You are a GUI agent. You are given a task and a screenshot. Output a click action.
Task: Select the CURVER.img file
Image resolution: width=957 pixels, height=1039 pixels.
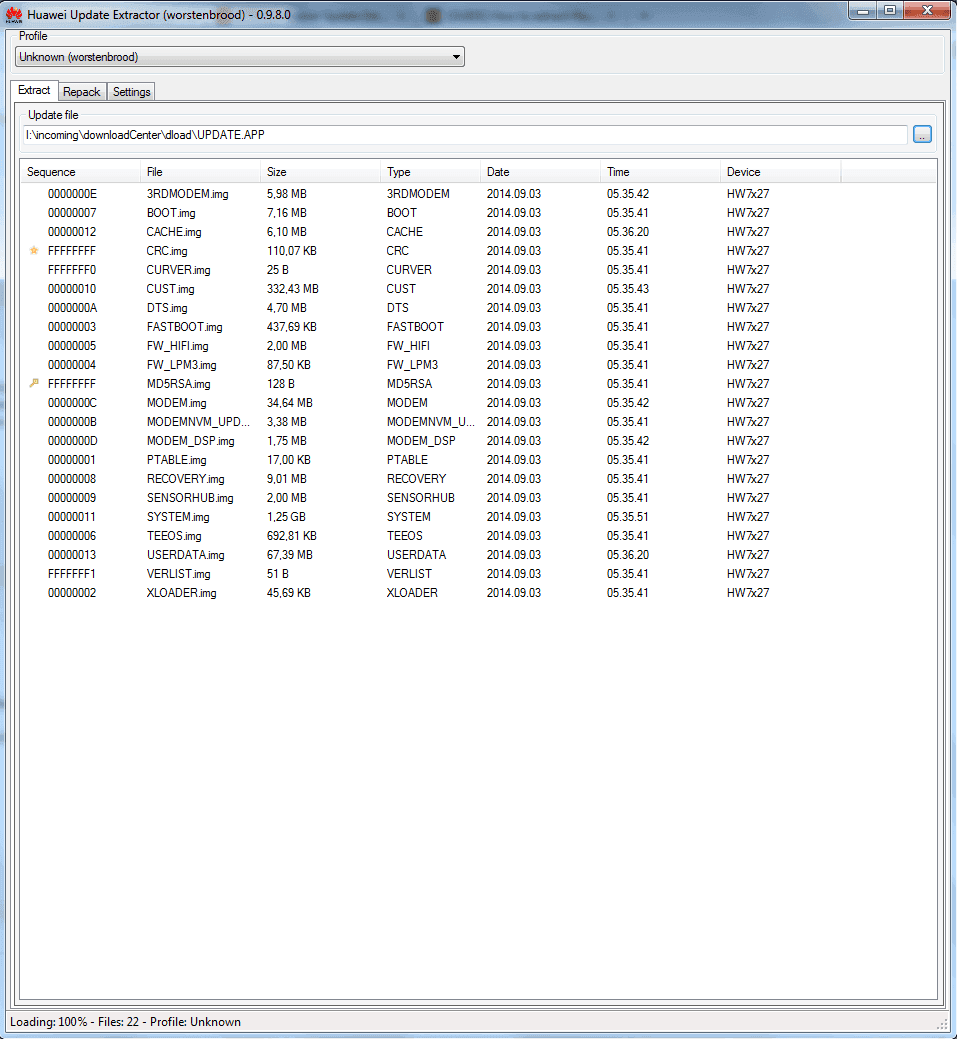click(178, 270)
